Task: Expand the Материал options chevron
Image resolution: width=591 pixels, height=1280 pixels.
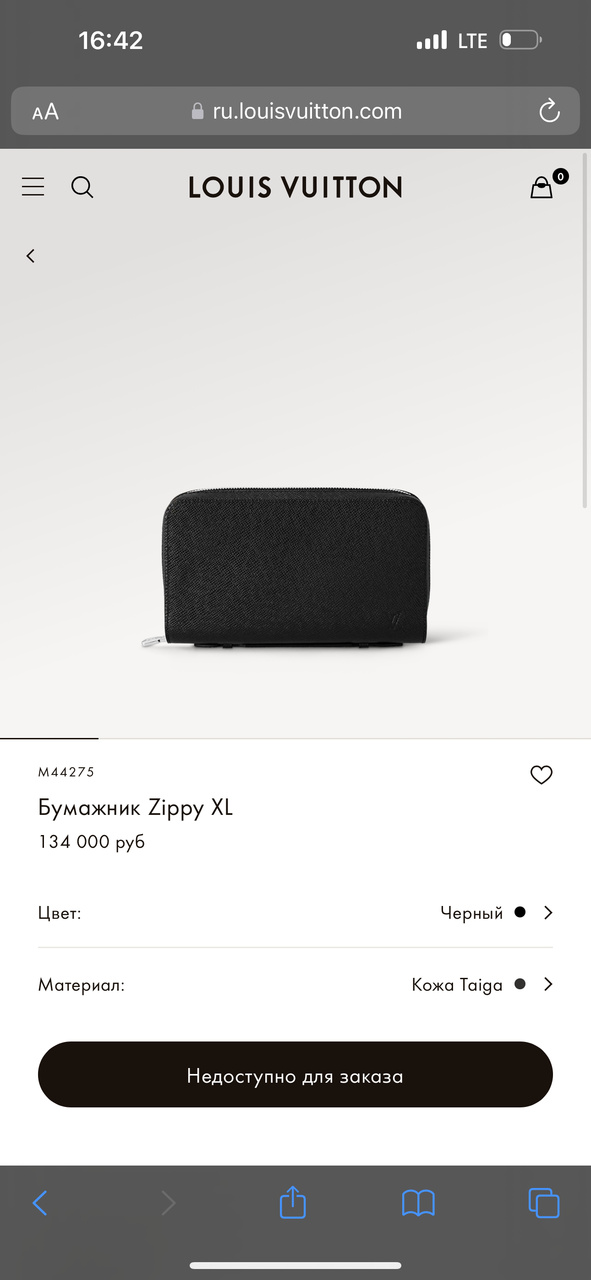Action: [548, 984]
